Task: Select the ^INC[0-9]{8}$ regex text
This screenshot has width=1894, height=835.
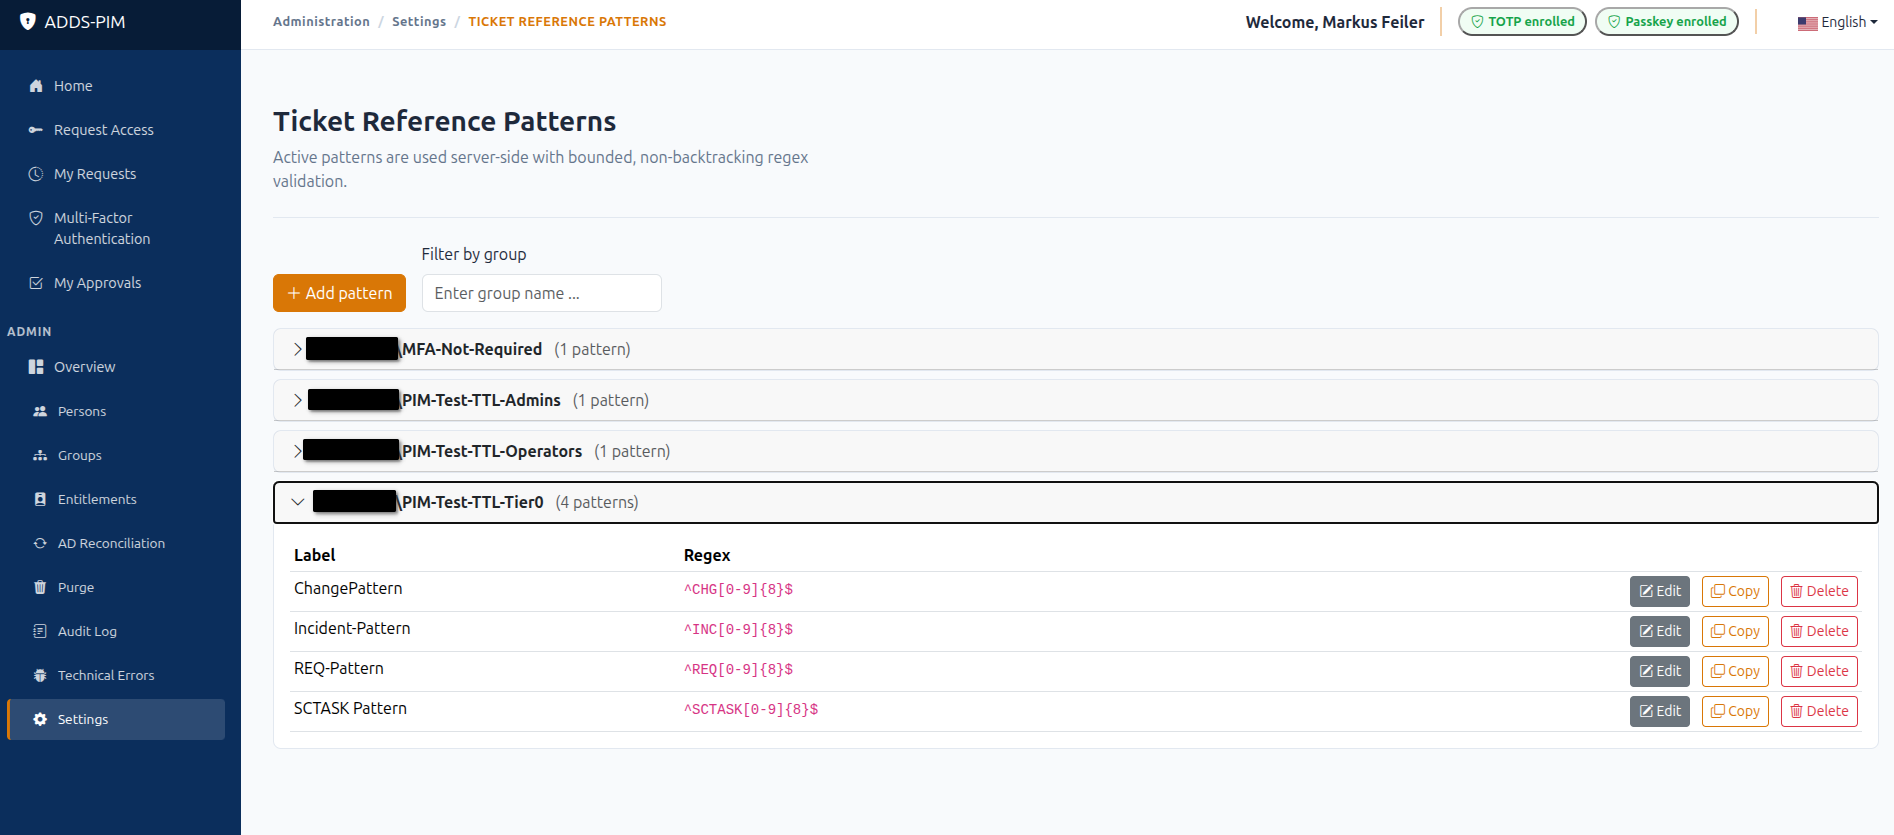Action: click(x=738, y=630)
